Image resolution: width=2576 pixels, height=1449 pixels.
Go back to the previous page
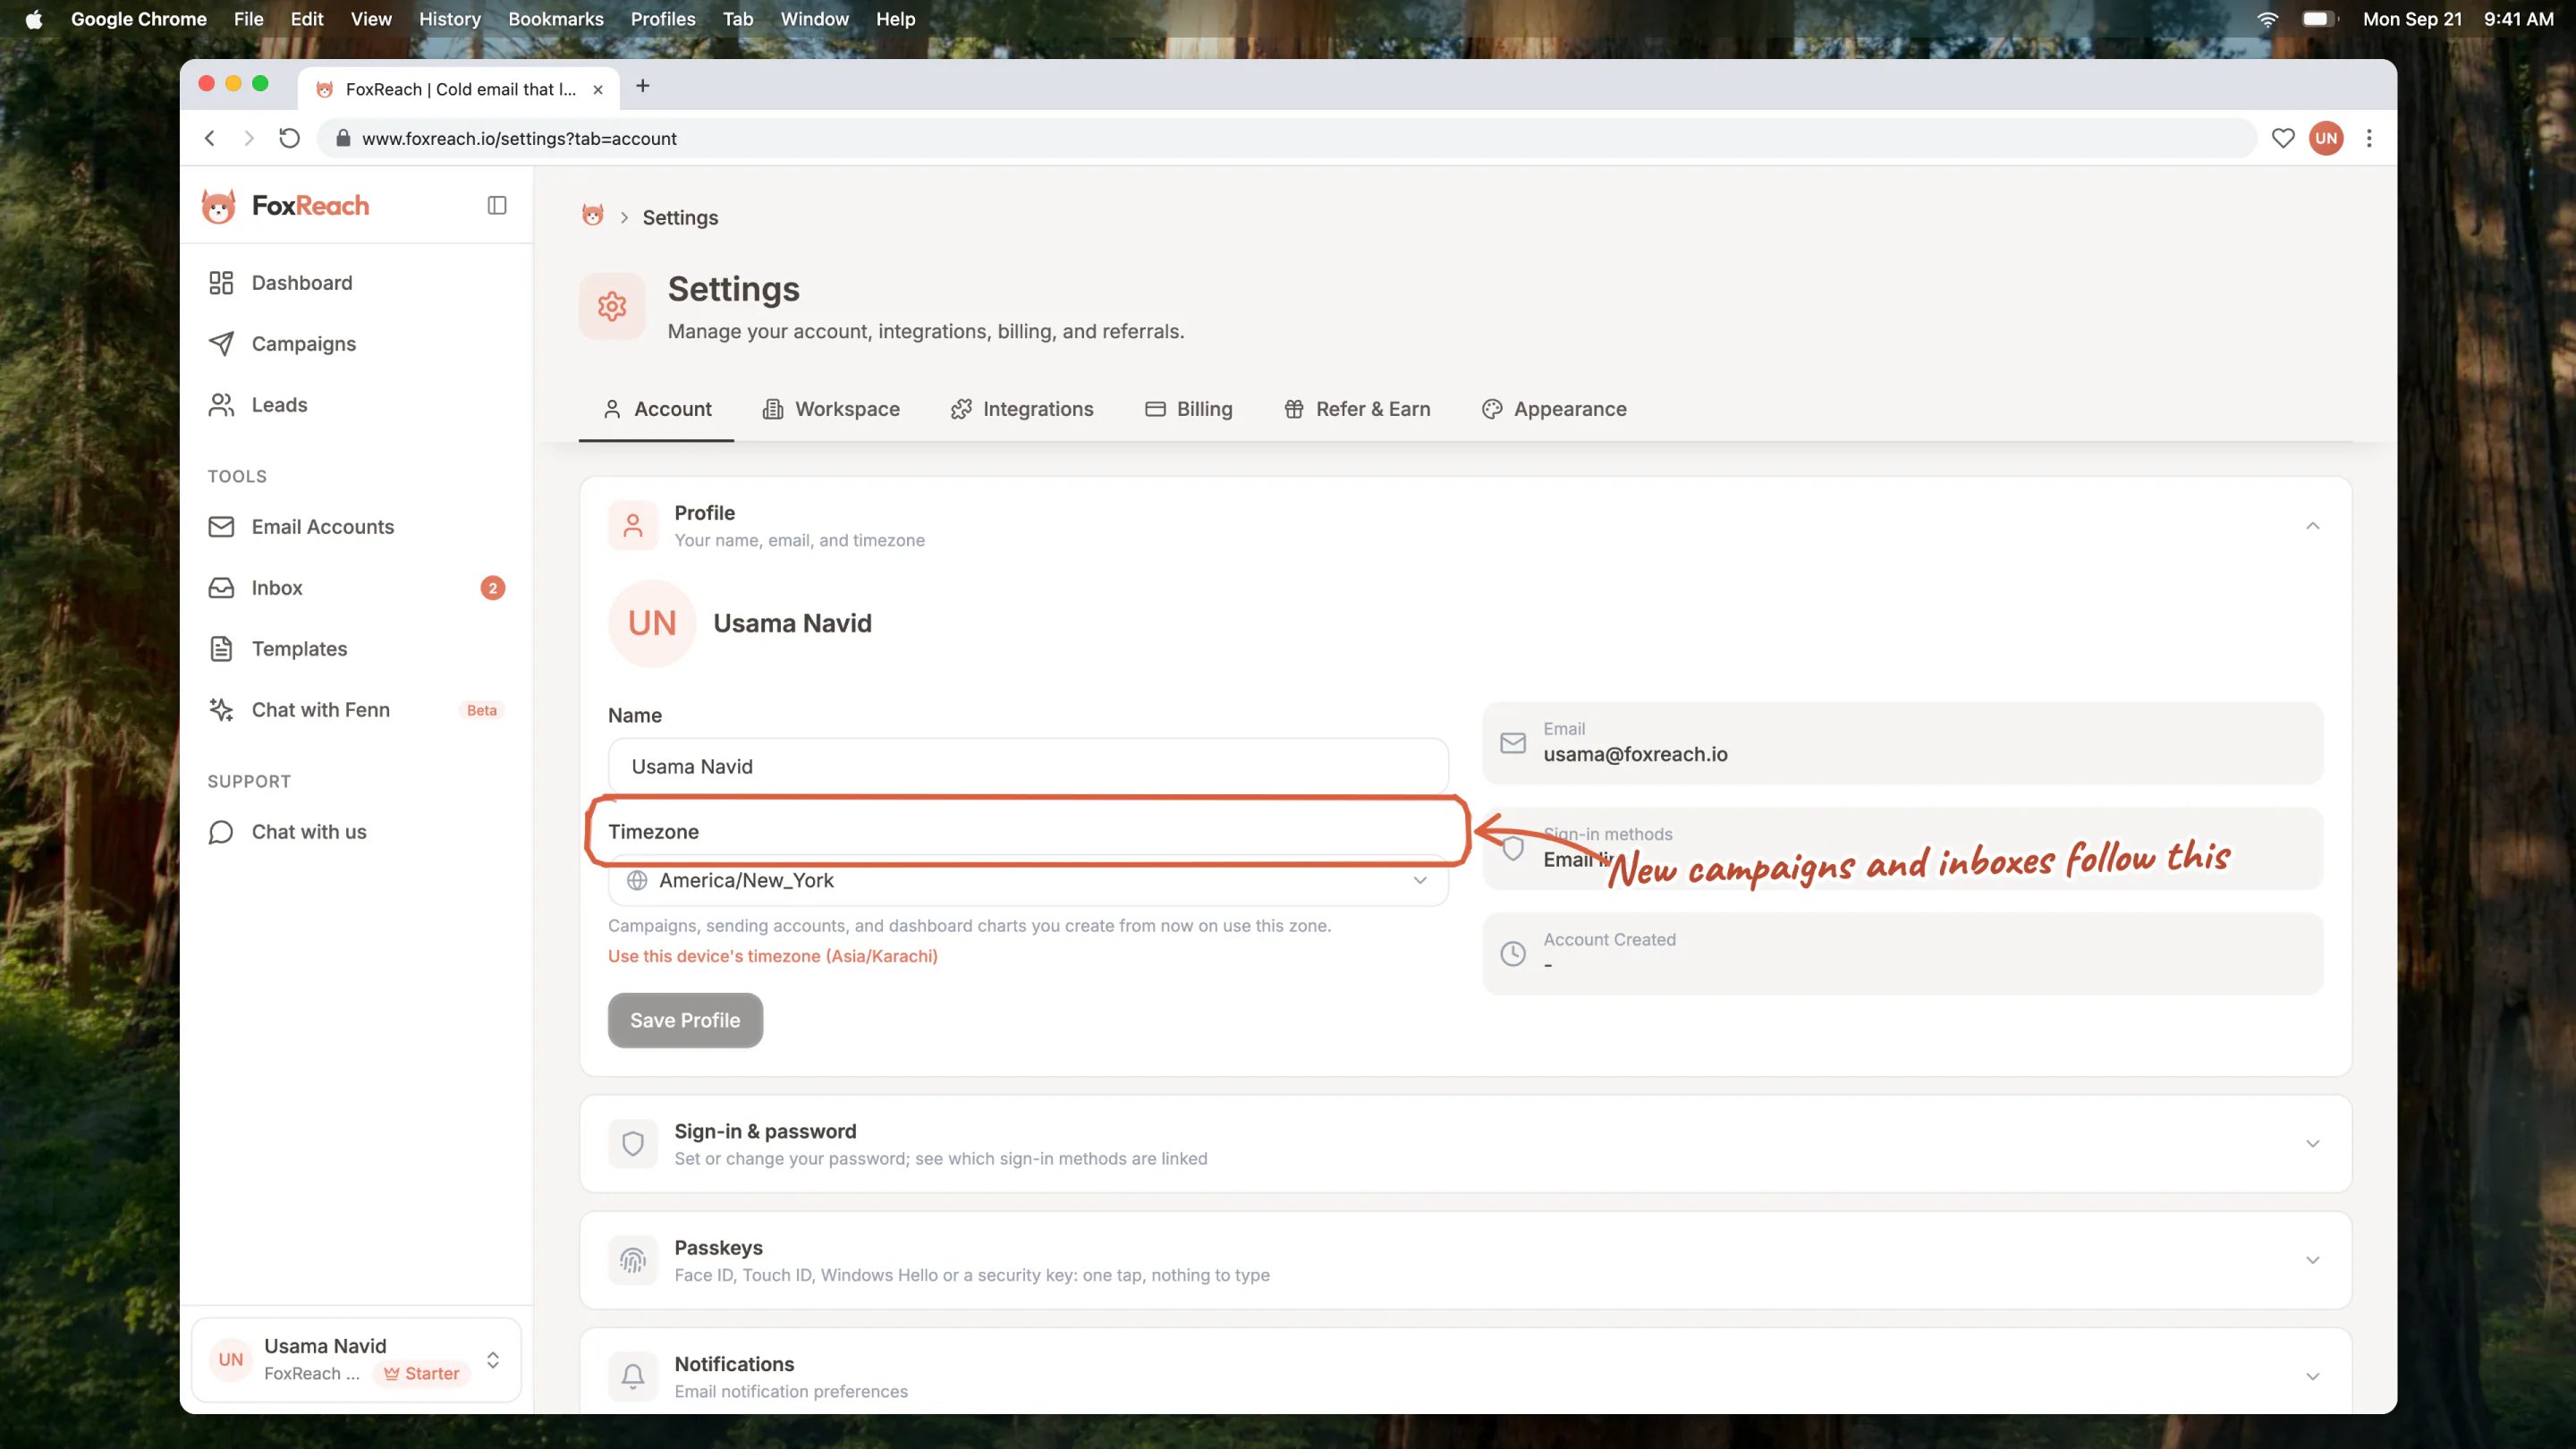[210, 138]
